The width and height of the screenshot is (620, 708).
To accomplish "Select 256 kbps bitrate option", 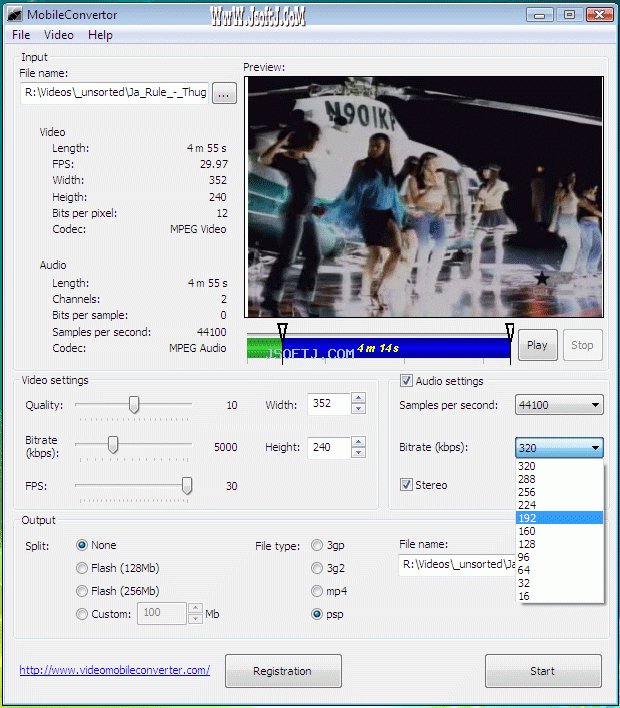I will 559,492.
